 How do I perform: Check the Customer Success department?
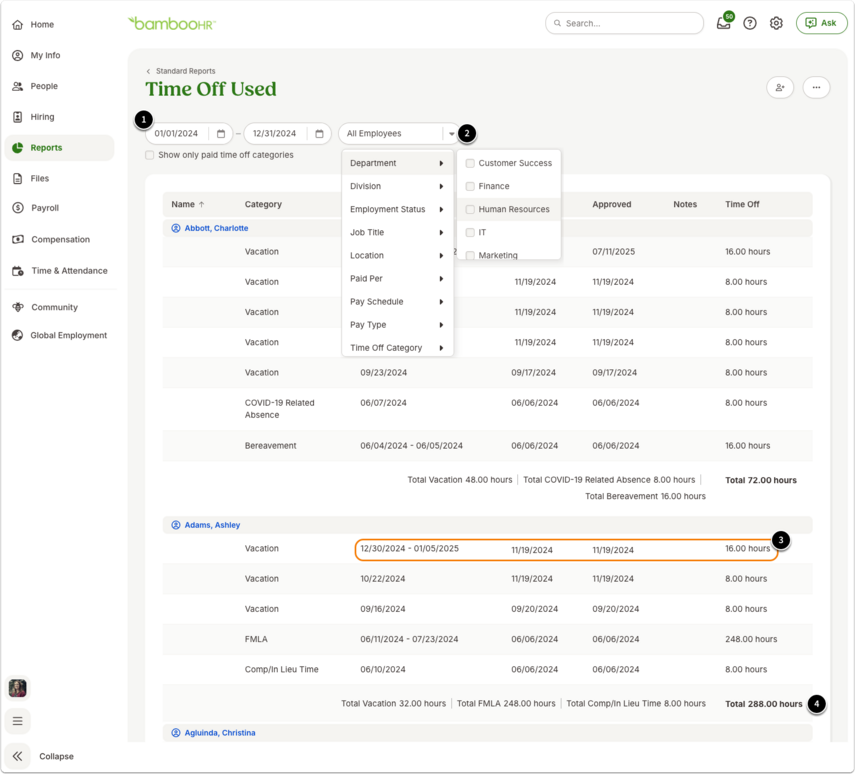(x=470, y=163)
